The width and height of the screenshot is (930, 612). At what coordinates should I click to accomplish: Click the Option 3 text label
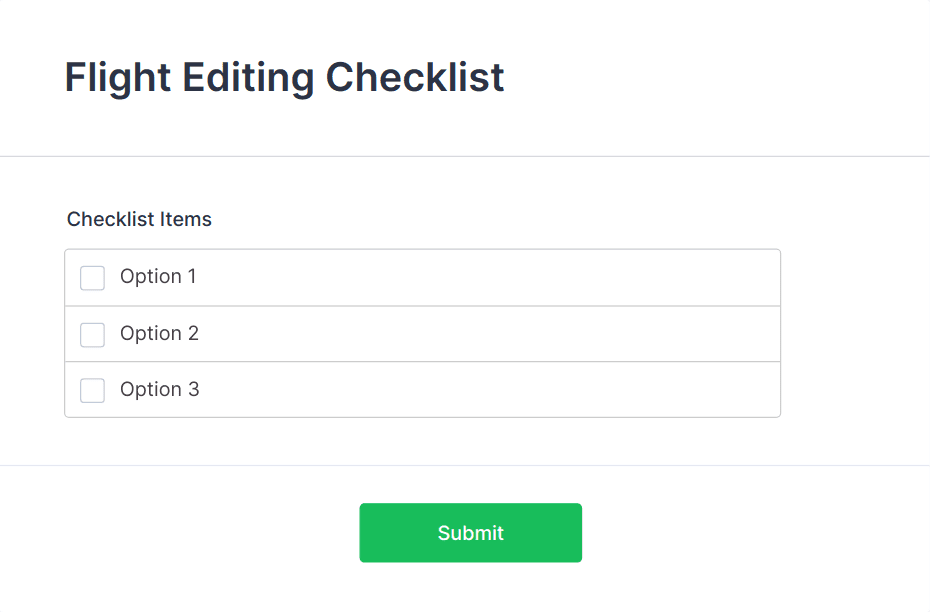click(157, 390)
